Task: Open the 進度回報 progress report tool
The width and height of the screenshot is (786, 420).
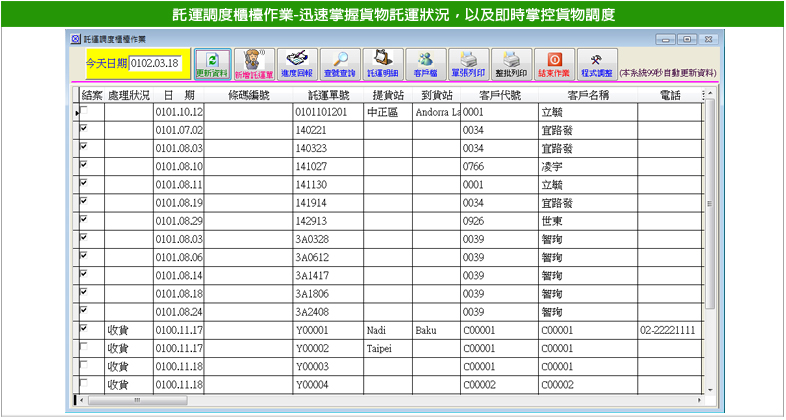Action: [x=297, y=65]
